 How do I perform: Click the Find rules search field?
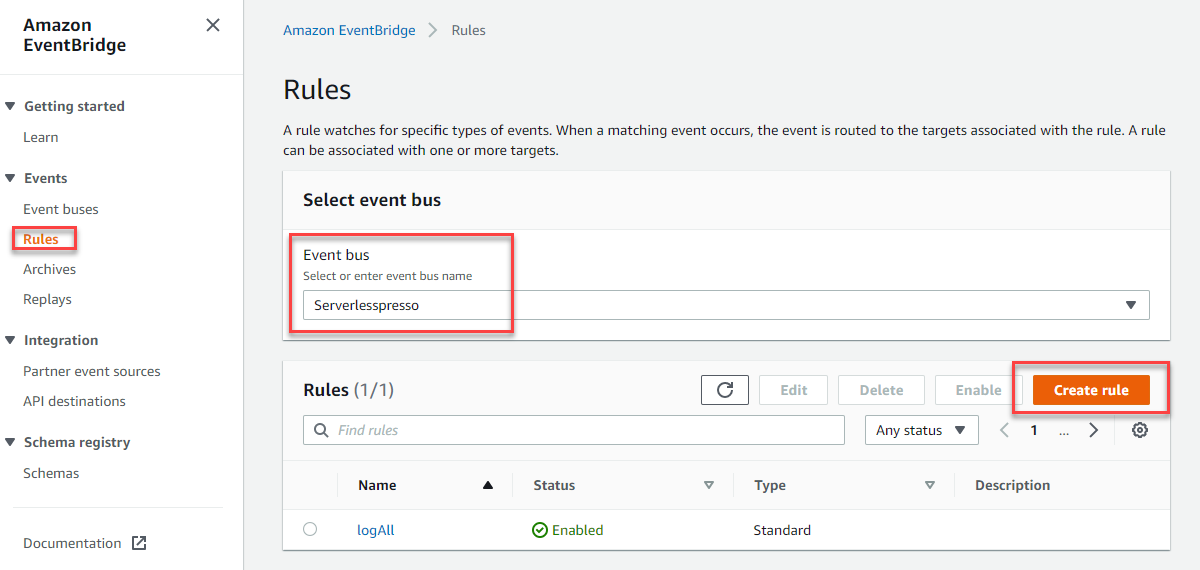tap(574, 430)
